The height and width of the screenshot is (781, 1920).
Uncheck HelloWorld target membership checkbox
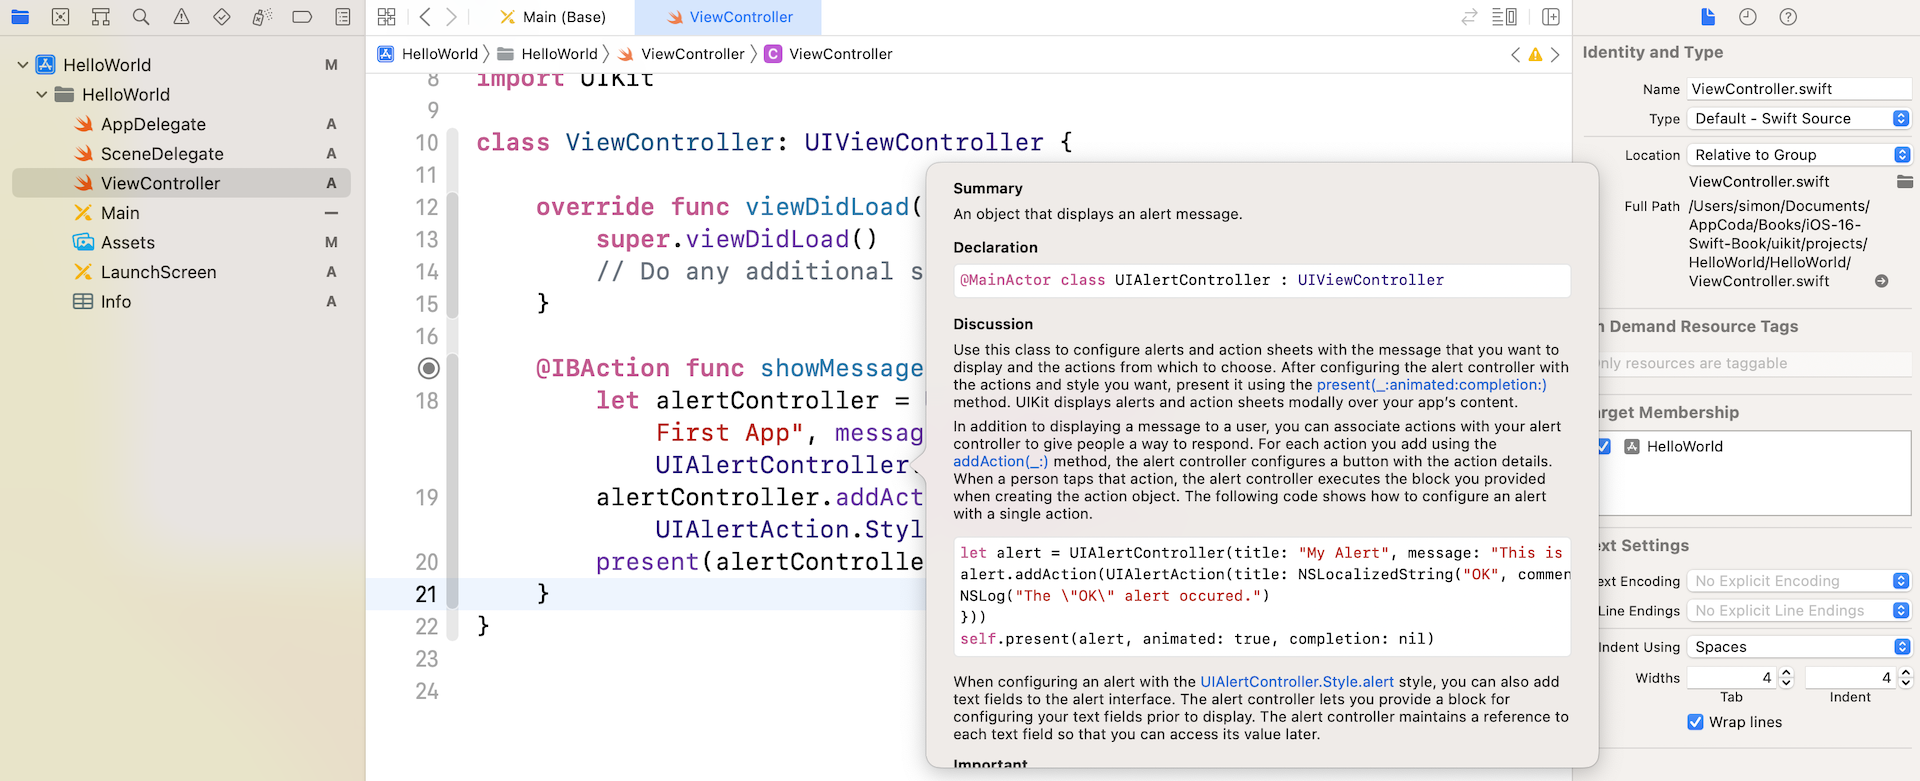pos(1604,446)
